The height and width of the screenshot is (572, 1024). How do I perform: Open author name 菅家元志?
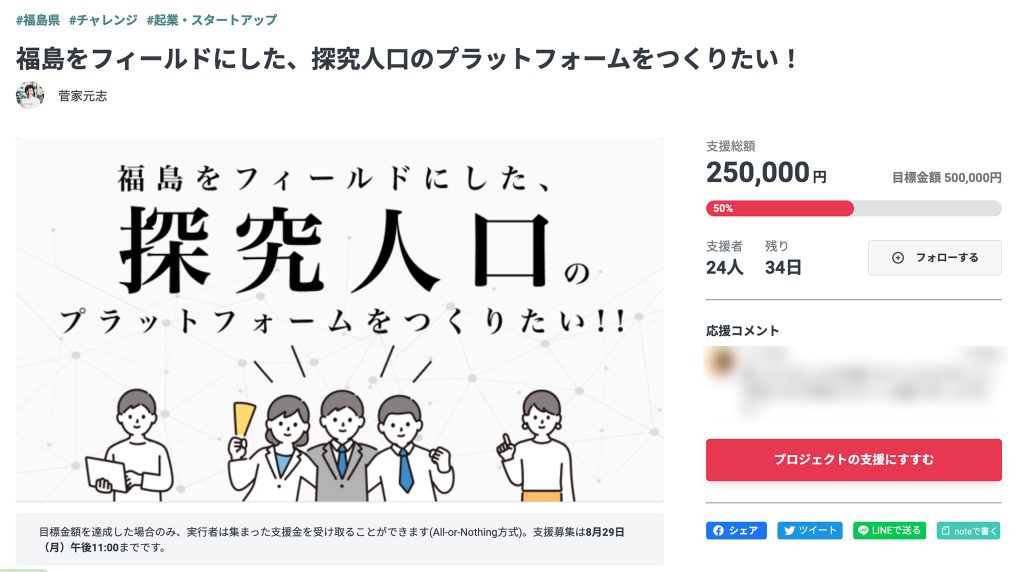(83, 96)
